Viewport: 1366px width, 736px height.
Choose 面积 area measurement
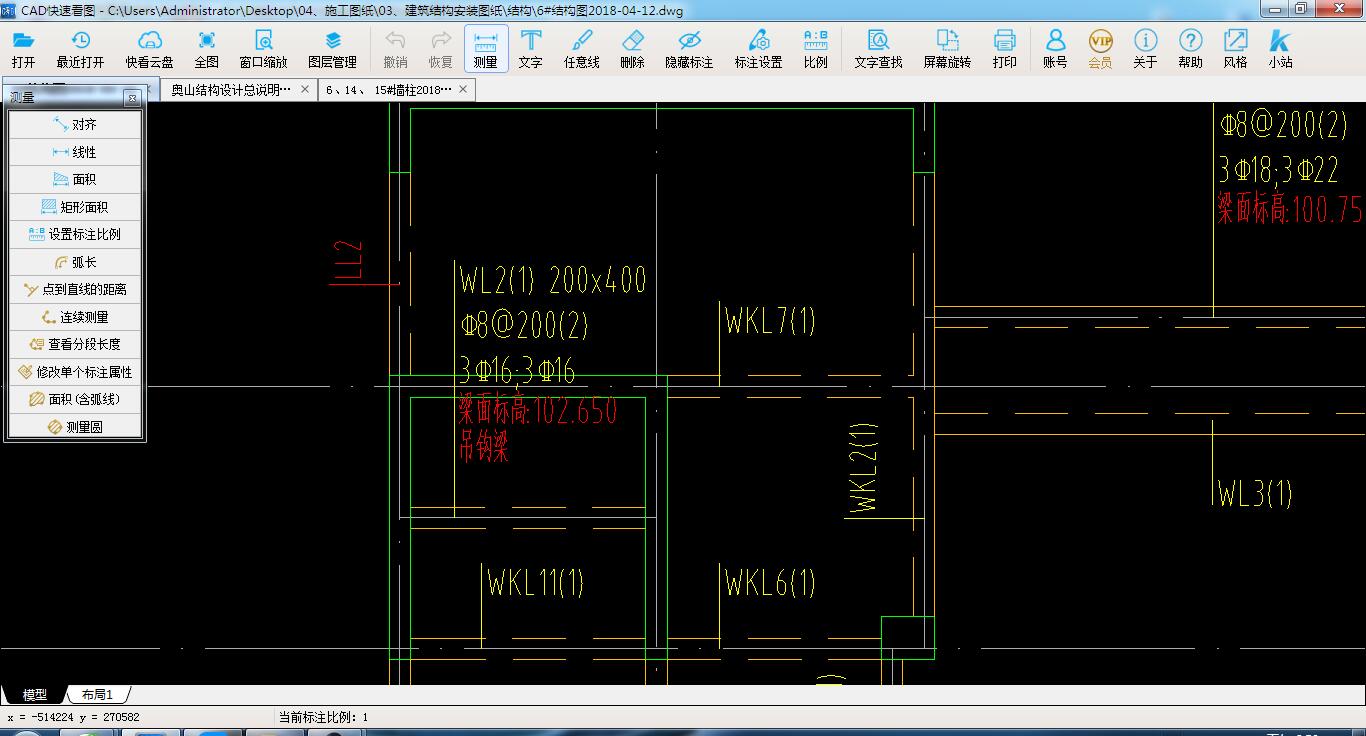coord(75,180)
